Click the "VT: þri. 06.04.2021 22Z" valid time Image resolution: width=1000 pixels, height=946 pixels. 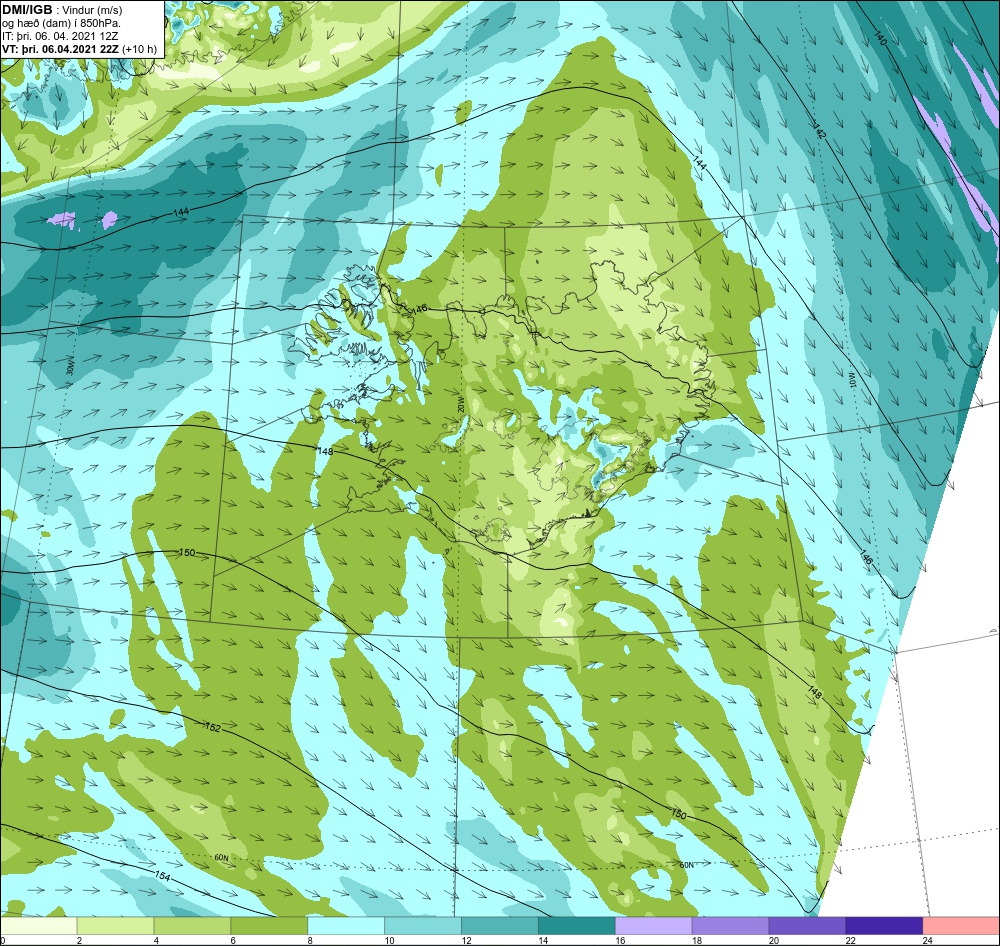pos(61,49)
